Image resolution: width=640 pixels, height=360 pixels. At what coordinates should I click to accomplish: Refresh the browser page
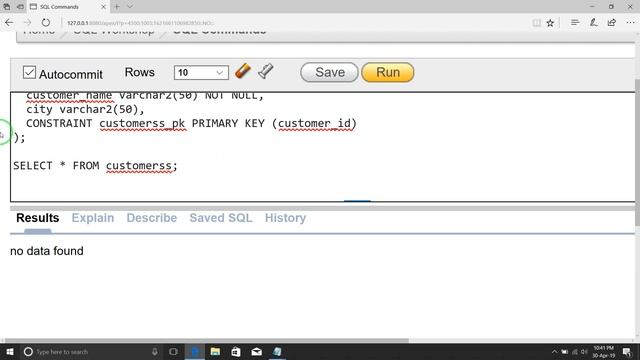point(46,22)
